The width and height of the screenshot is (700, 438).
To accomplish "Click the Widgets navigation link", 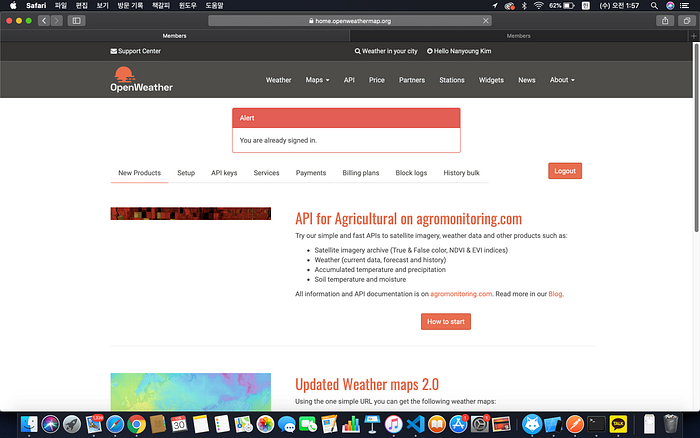I will click(x=491, y=80).
